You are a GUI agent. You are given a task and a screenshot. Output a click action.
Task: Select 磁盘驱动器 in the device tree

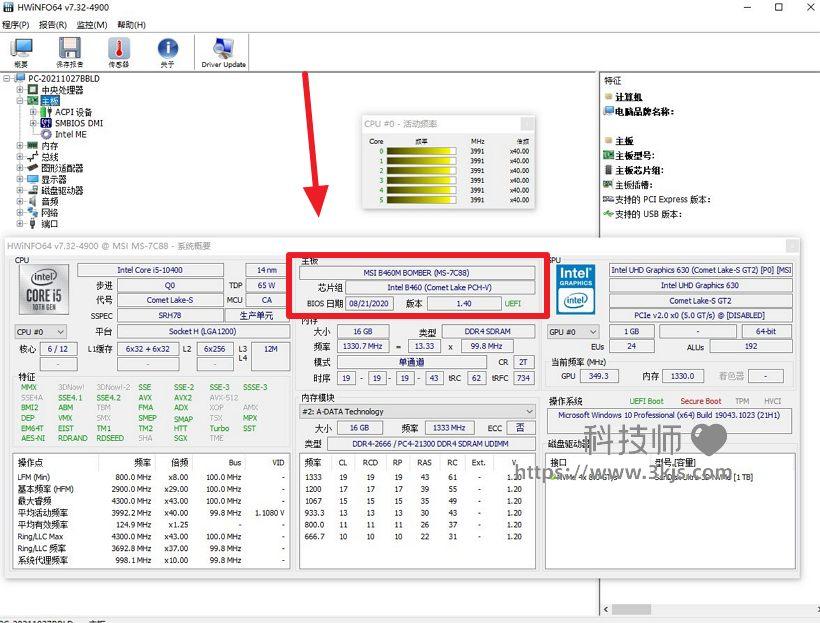point(62,190)
